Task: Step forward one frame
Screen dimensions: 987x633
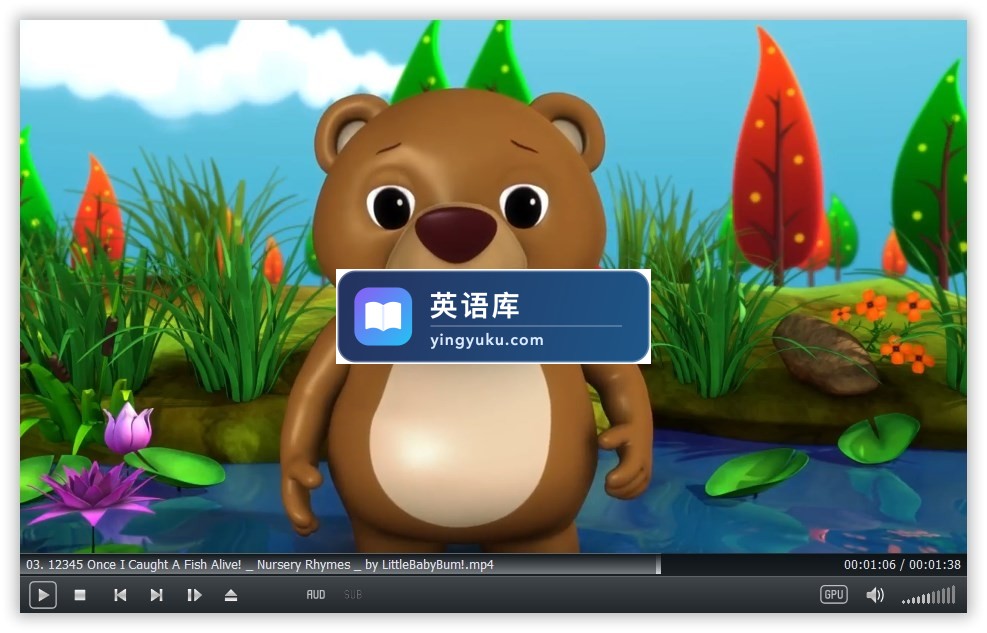Action: [195, 595]
